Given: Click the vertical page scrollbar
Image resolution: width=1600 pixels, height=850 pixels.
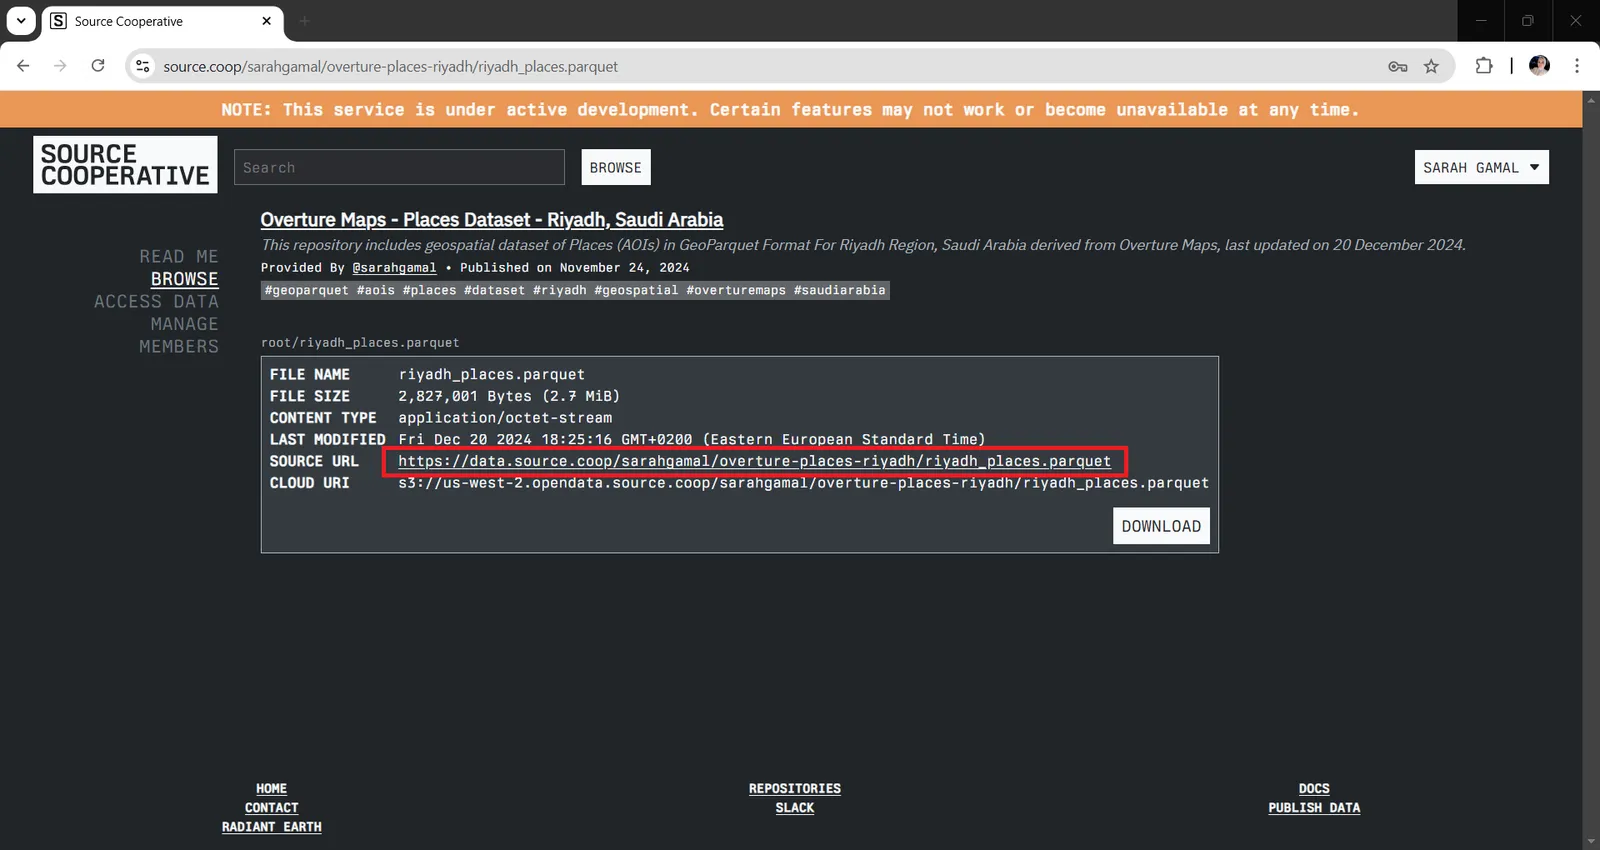Looking at the screenshot, I should click(x=1591, y=470).
